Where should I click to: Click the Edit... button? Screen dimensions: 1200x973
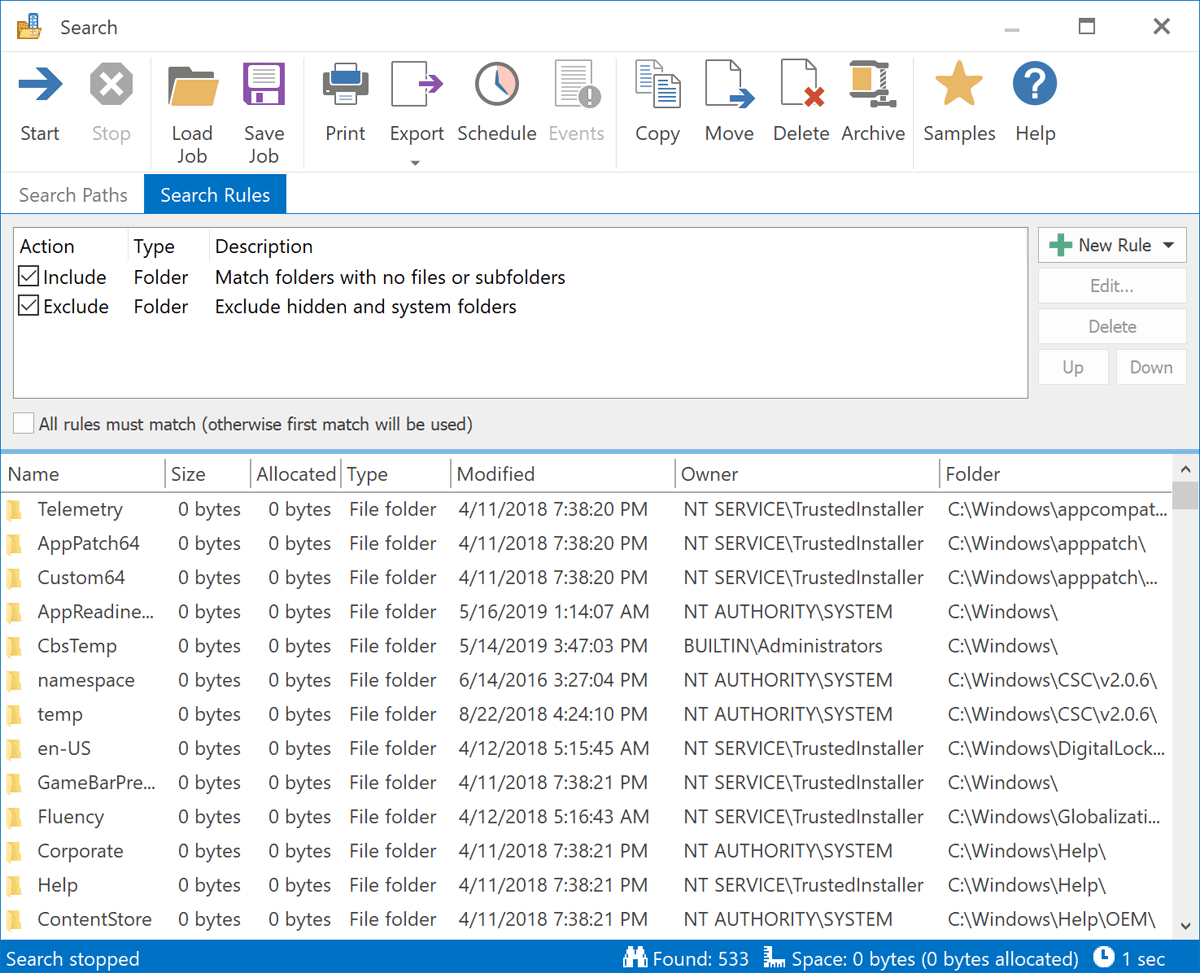pos(1112,286)
